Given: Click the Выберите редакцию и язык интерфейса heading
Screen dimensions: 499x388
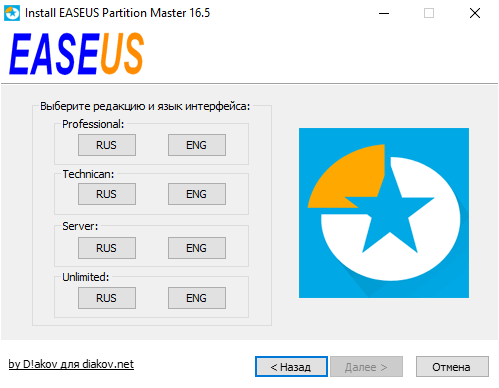Looking at the screenshot, I should click(x=145, y=106).
